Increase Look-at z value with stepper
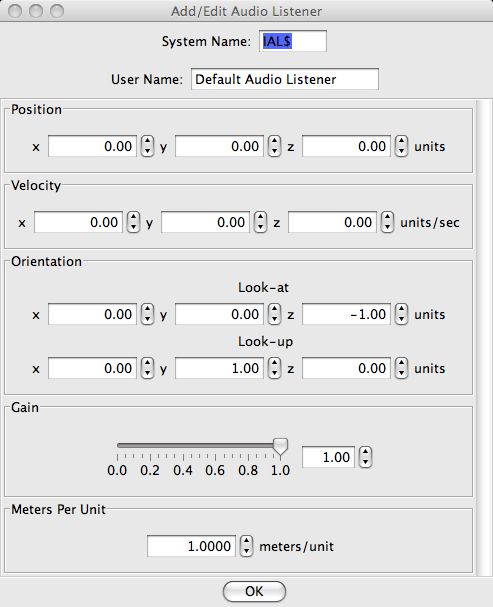The width and height of the screenshot is (493, 607). coord(401,309)
